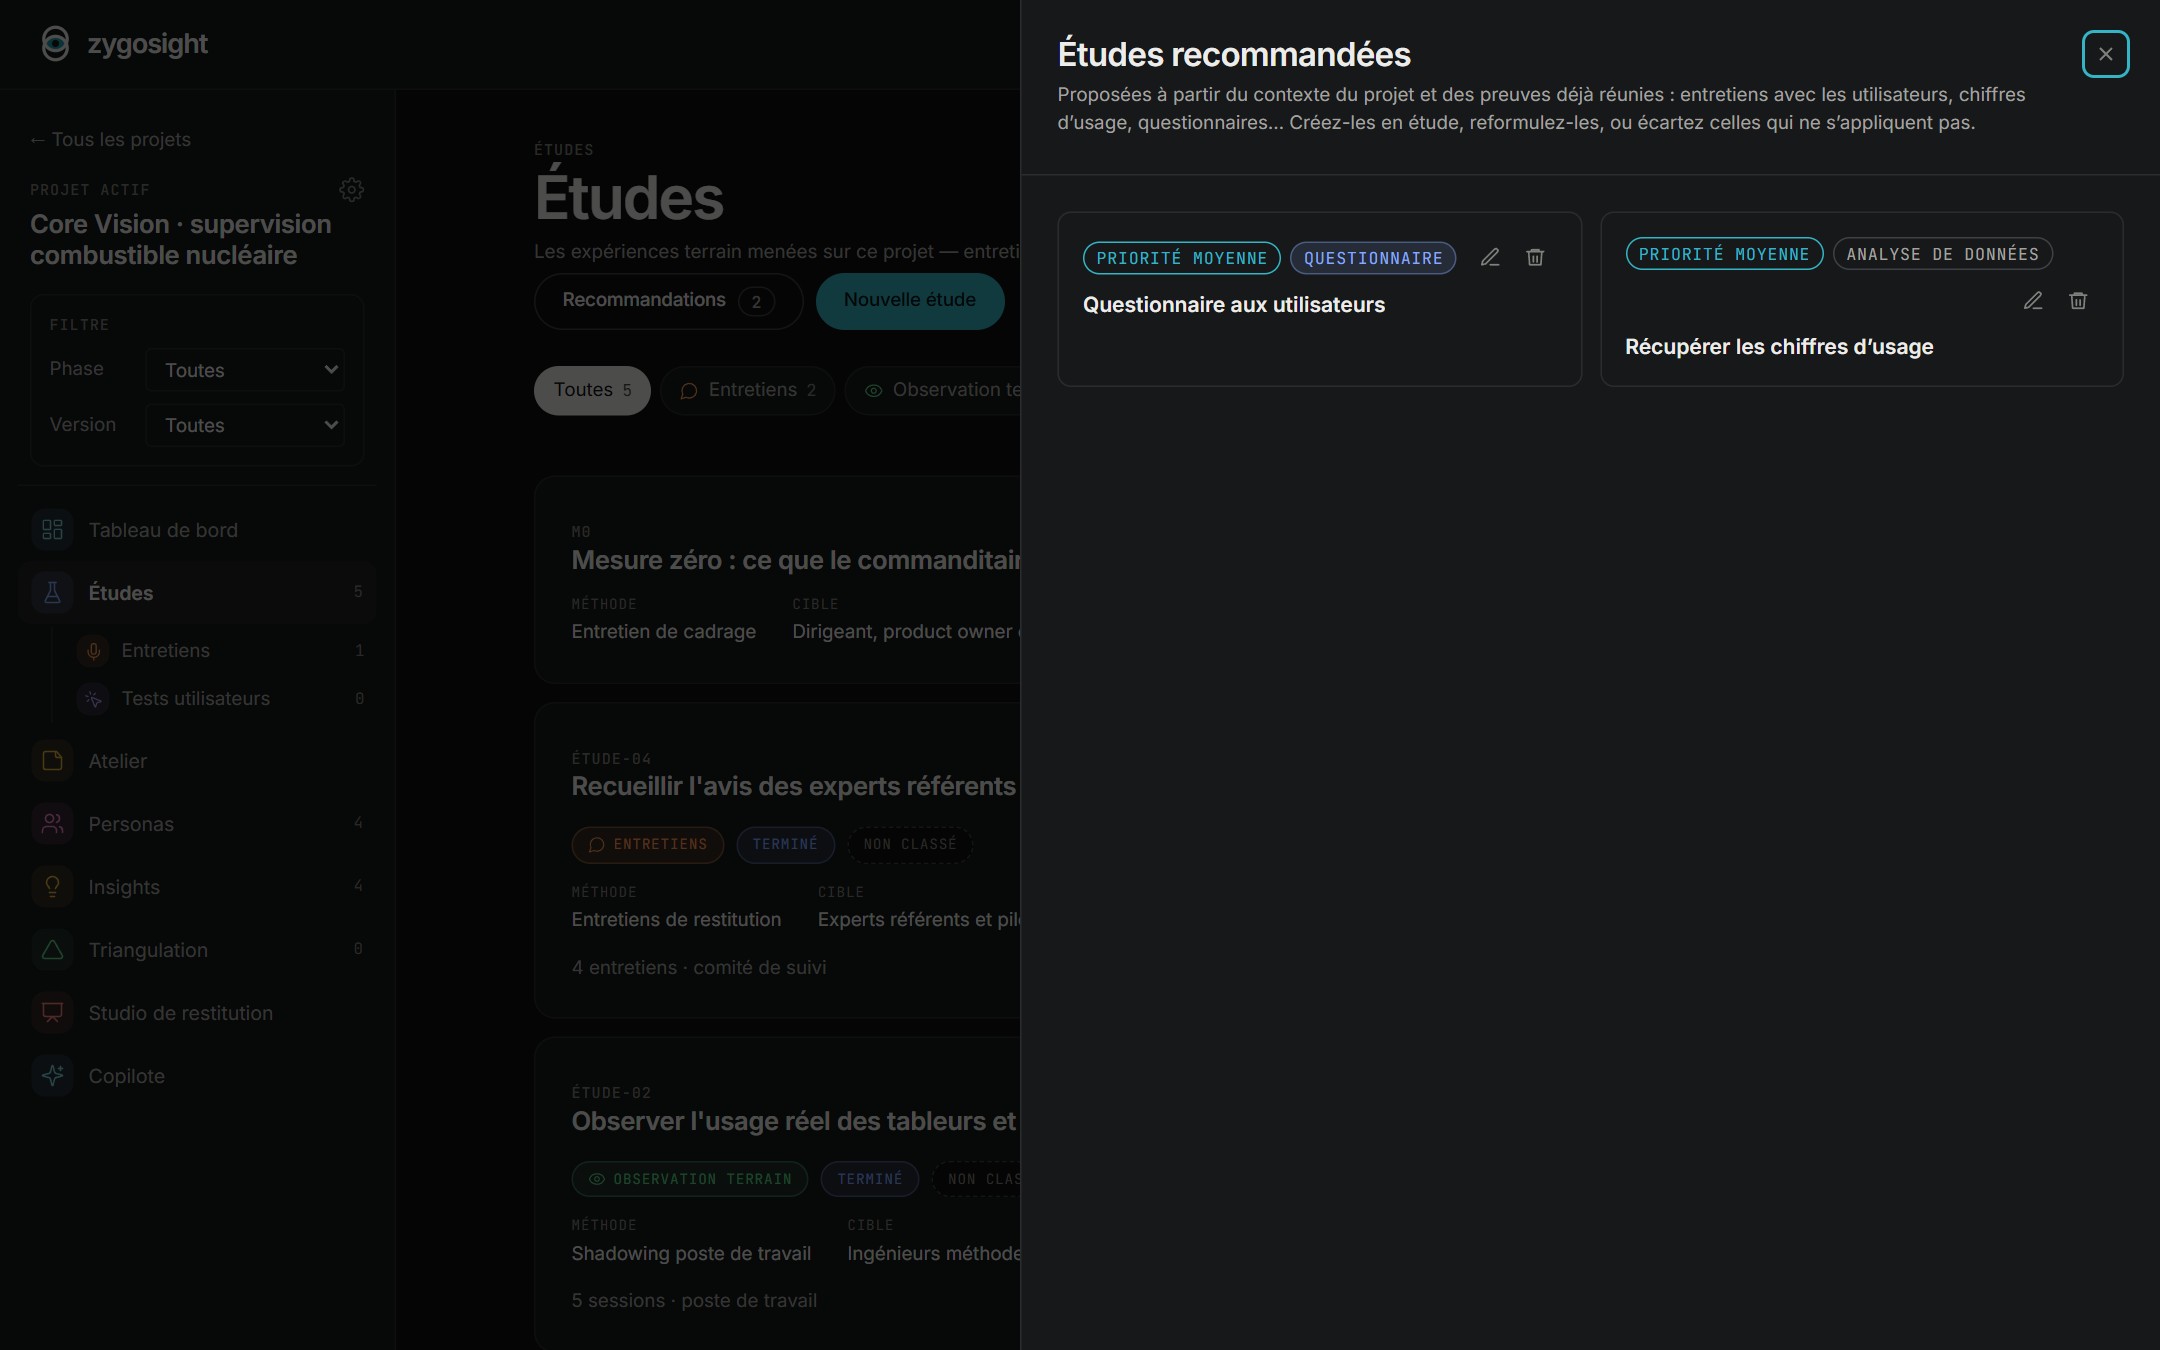Close the Études recommandées panel
This screenshot has height=1350, width=2160.
coord(2105,54)
